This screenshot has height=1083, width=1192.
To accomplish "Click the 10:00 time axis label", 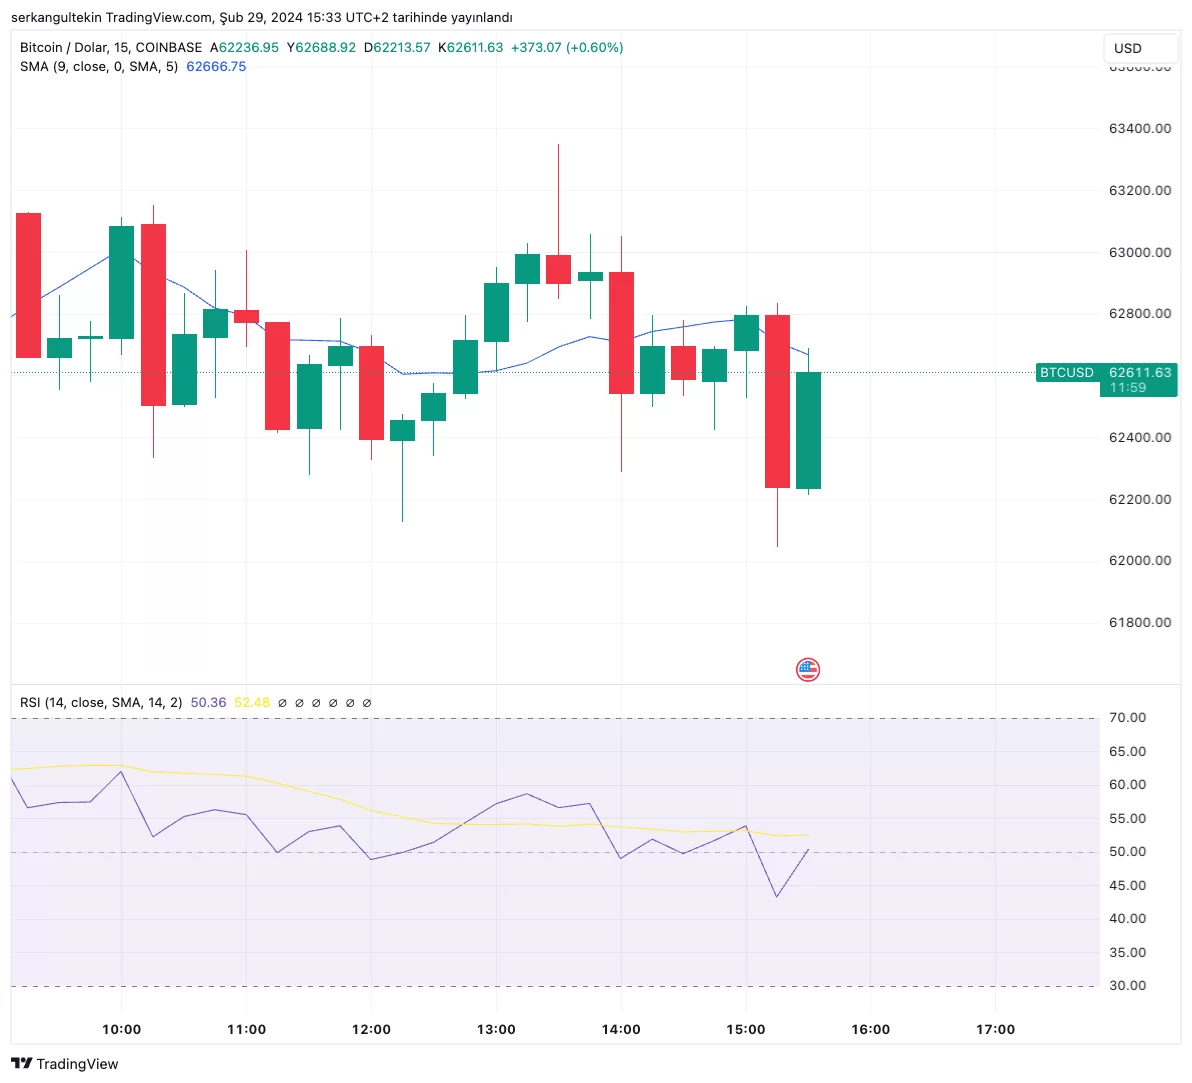I will click(121, 1029).
